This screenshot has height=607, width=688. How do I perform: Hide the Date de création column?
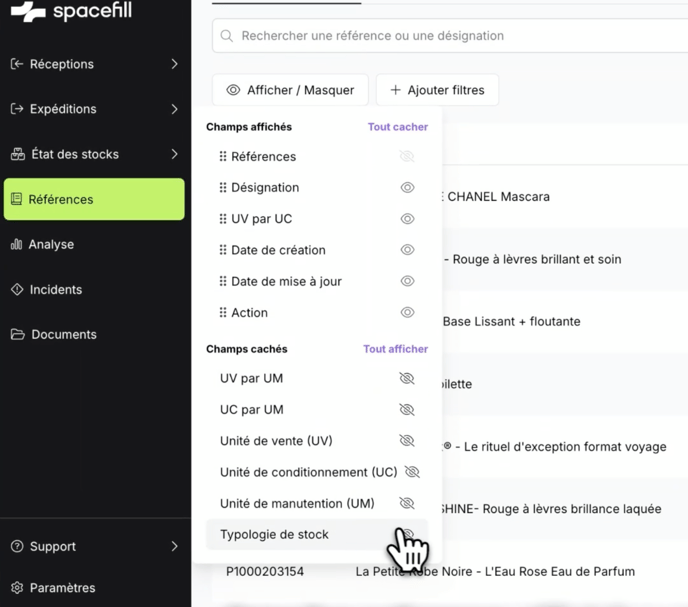[x=407, y=250]
